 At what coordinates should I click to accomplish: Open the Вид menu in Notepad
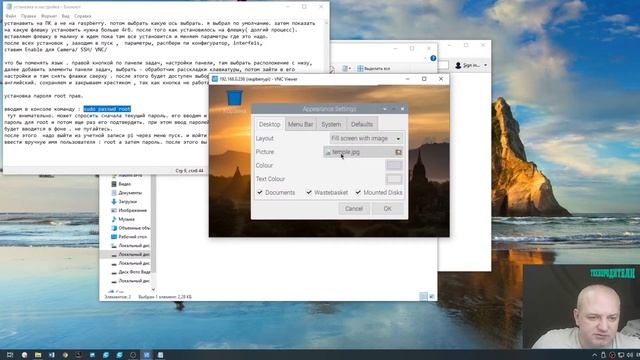coord(66,16)
